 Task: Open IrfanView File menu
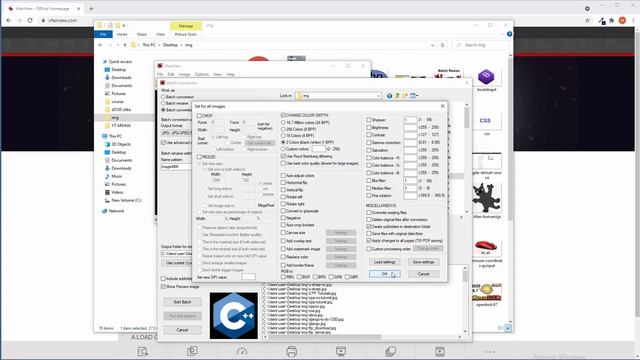tap(160, 75)
